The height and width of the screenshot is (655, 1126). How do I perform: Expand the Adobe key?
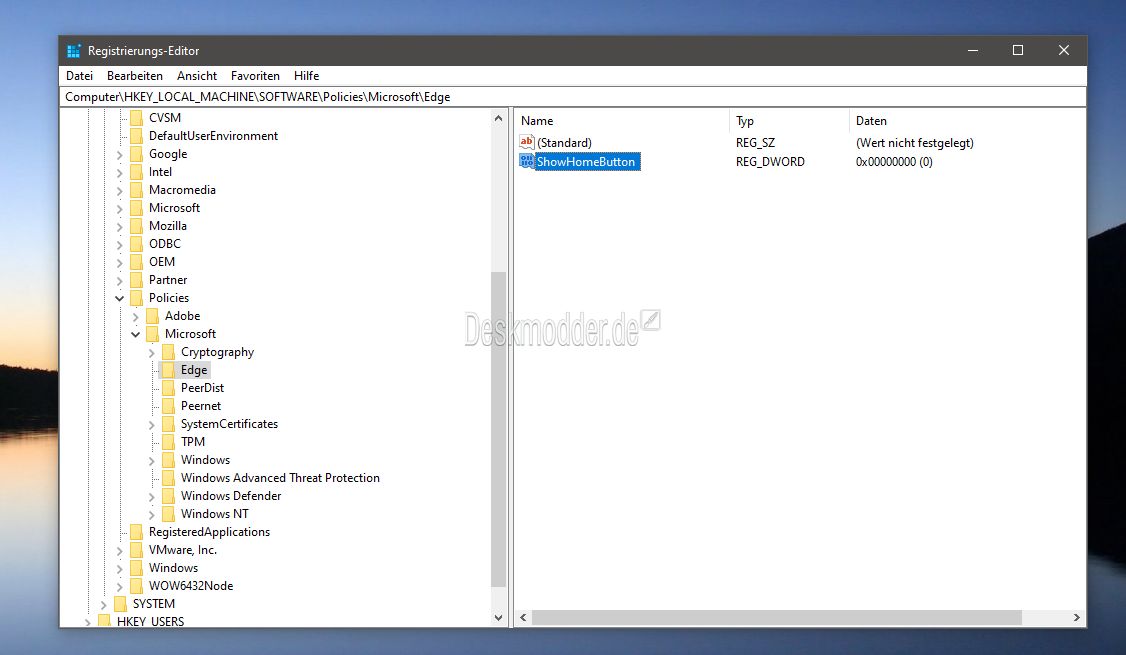[135, 316]
